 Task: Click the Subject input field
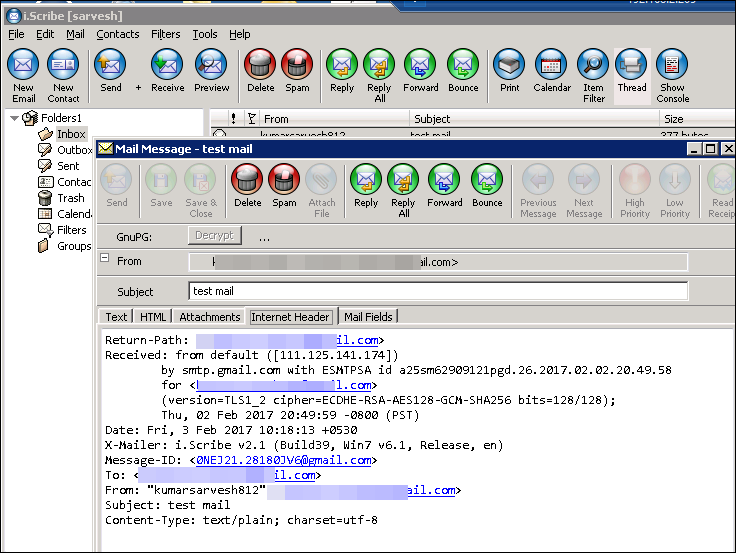tap(438, 291)
